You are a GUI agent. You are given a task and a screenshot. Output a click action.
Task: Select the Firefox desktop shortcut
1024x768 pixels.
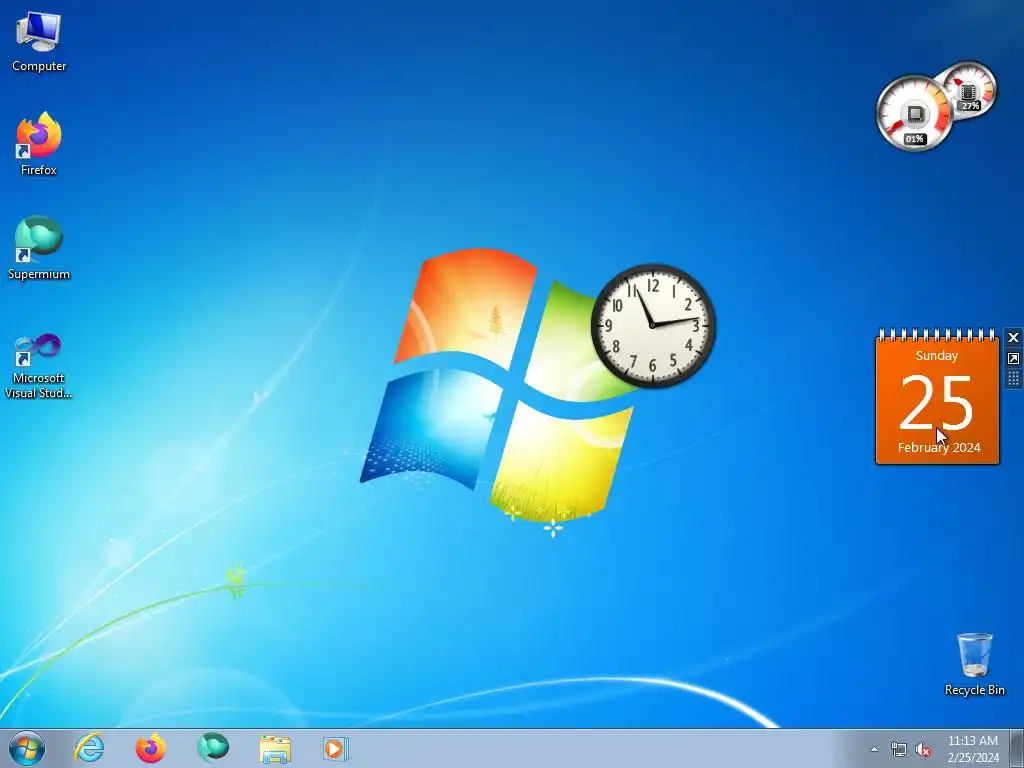(39, 144)
